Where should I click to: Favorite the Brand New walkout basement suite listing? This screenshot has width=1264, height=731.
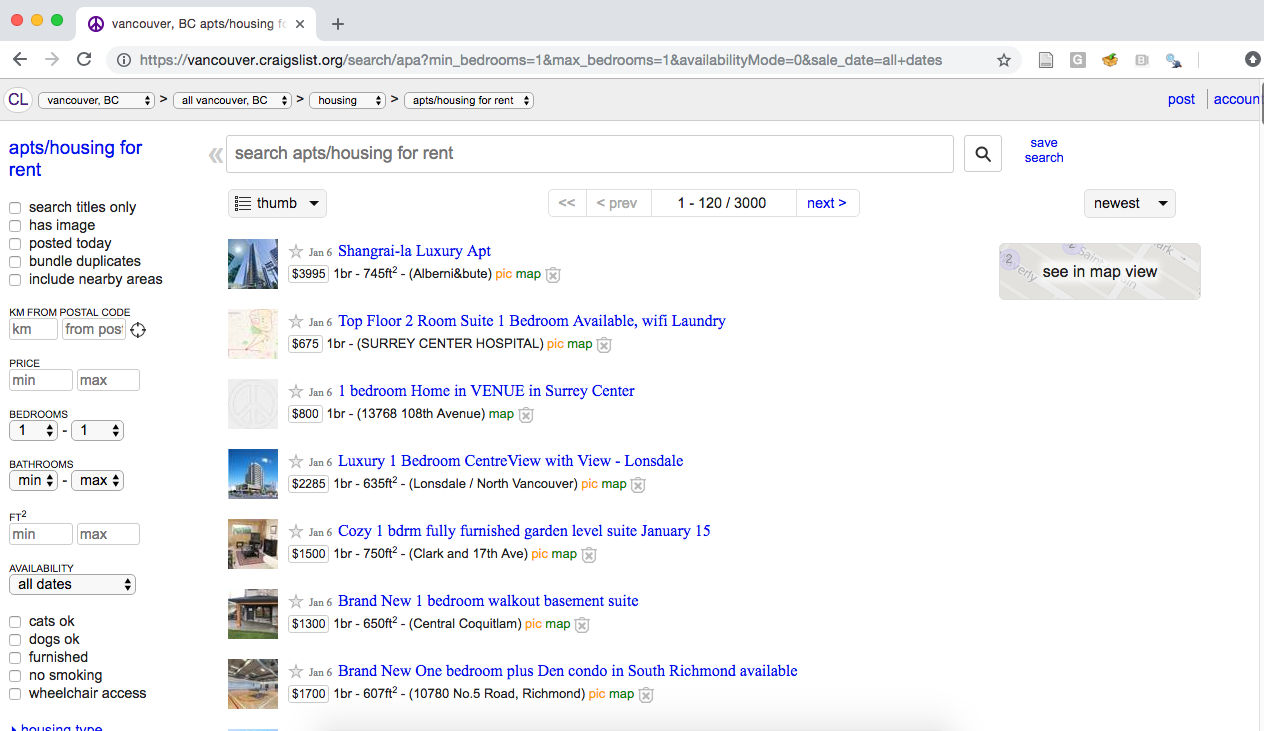tap(296, 602)
